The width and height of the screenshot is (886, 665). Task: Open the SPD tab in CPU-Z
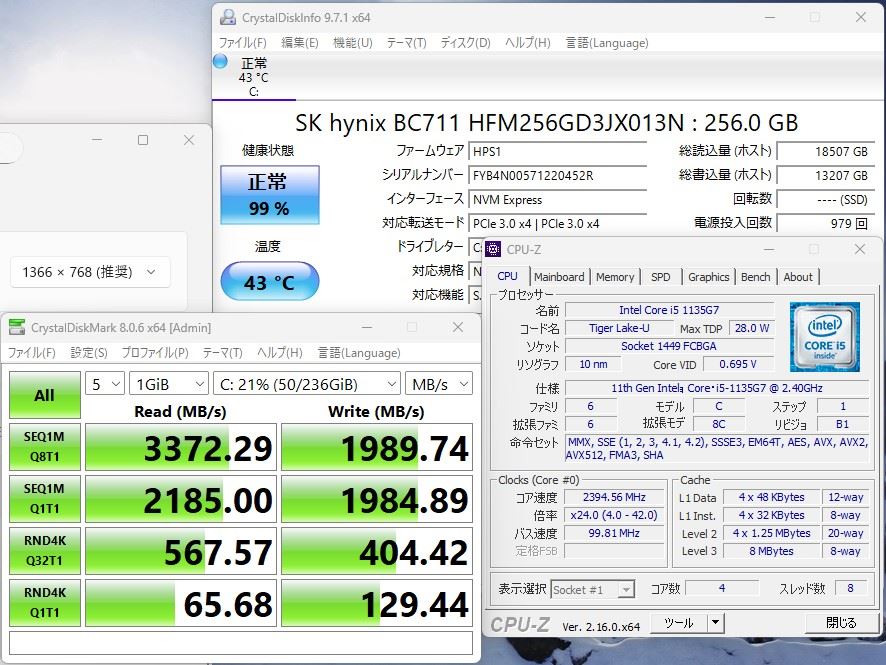click(660, 277)
